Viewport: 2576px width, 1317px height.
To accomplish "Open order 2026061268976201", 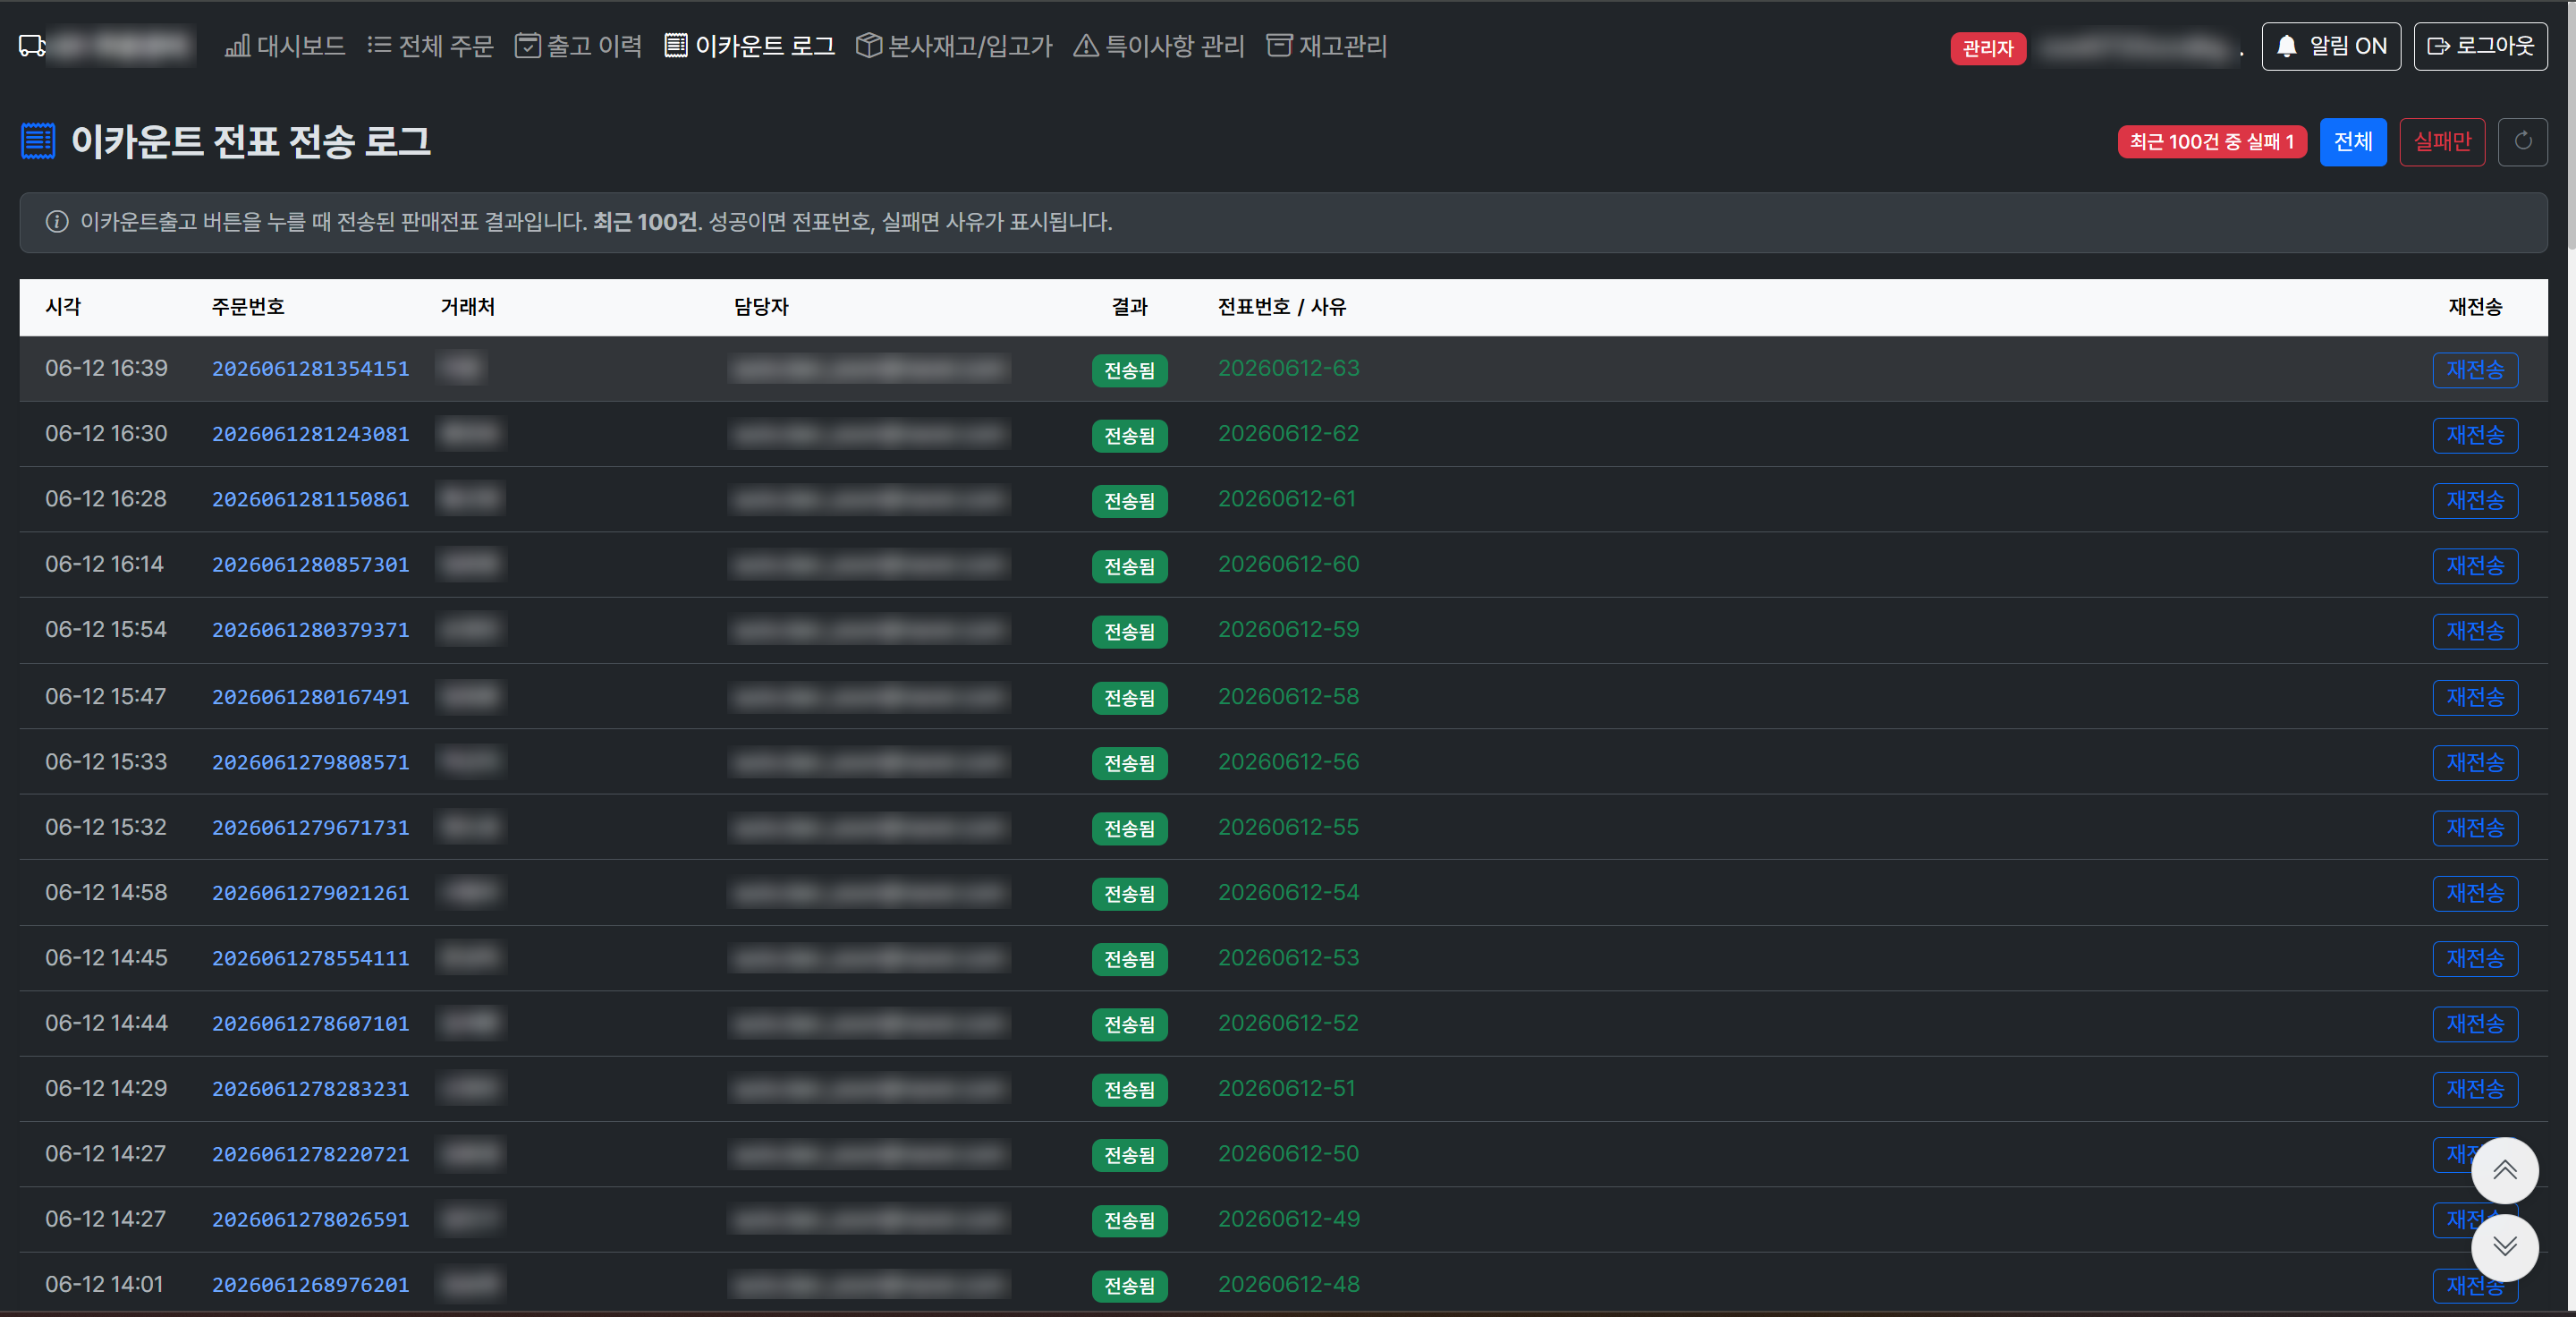I will click(310, 1285).
